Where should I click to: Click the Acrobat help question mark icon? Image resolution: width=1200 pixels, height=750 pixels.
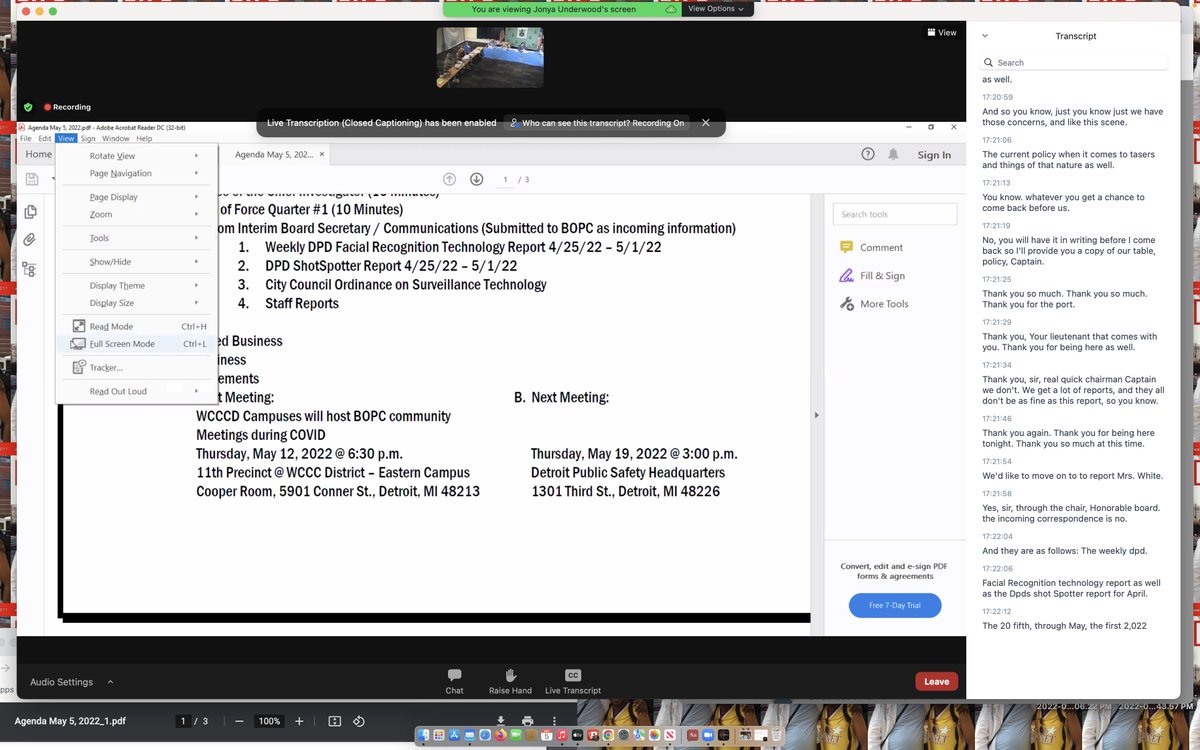[x=867, y=154]
